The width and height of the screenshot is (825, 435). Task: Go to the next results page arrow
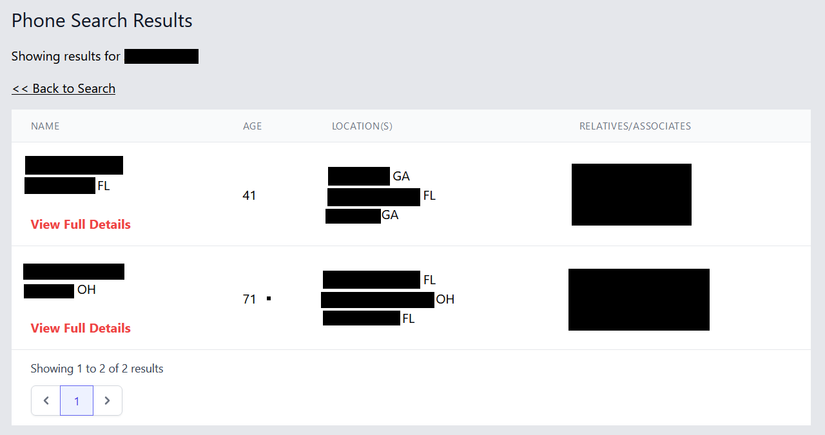(107, 401)
